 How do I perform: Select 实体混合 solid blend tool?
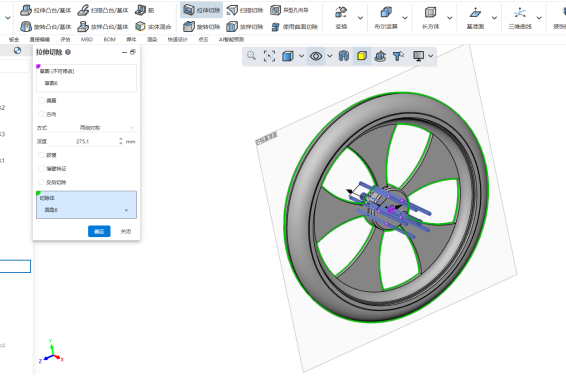click(x=153, y=26)
